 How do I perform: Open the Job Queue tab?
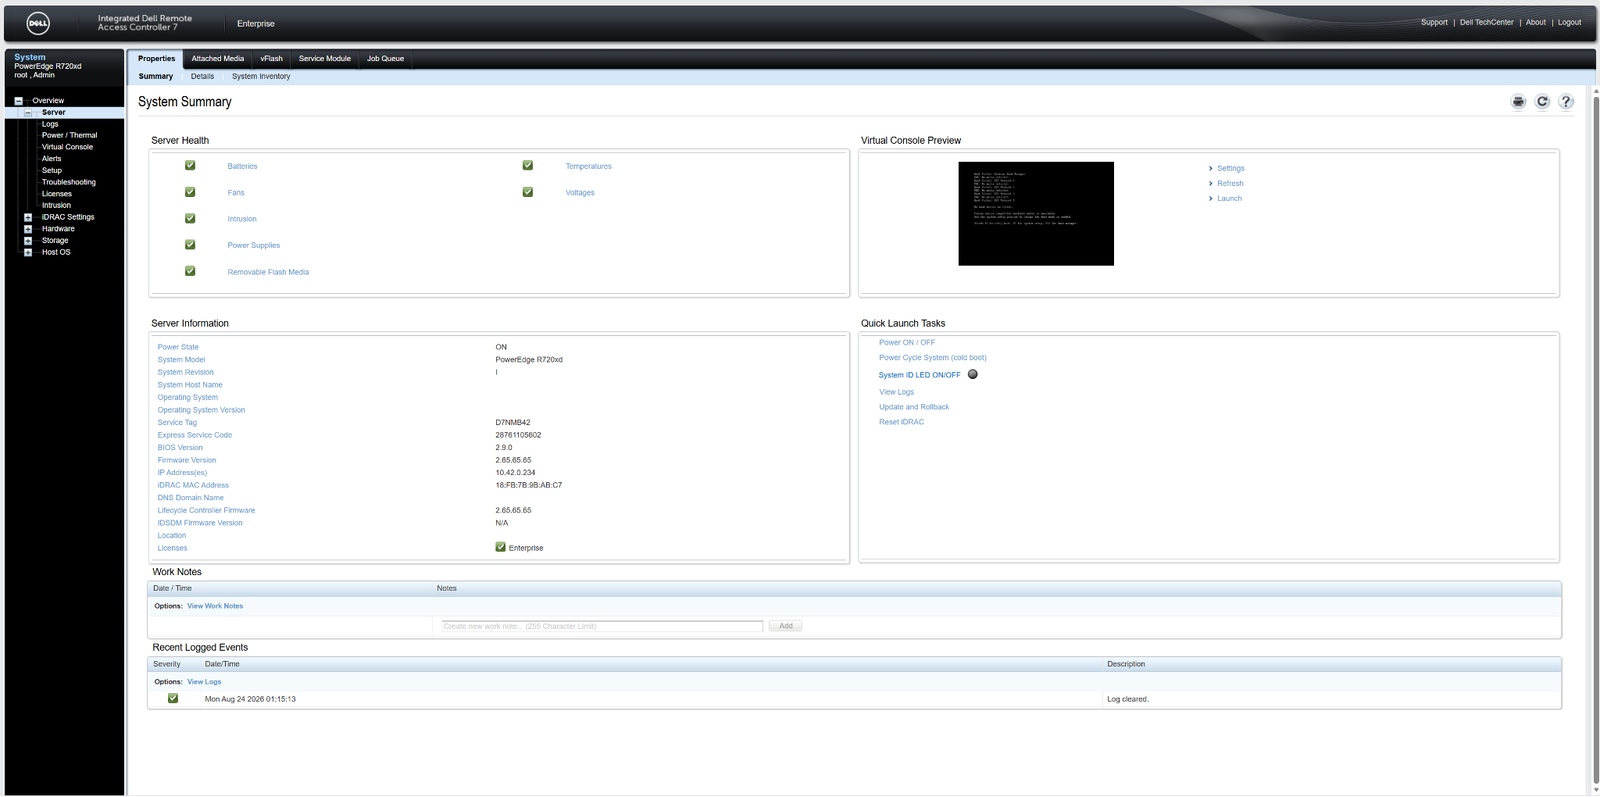pyautogui.click(x=385, y=59)
